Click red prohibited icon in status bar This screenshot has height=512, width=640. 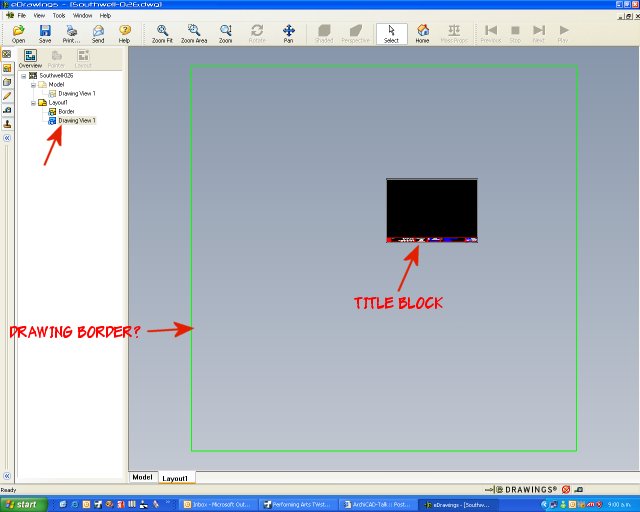[x=566, y=490]
